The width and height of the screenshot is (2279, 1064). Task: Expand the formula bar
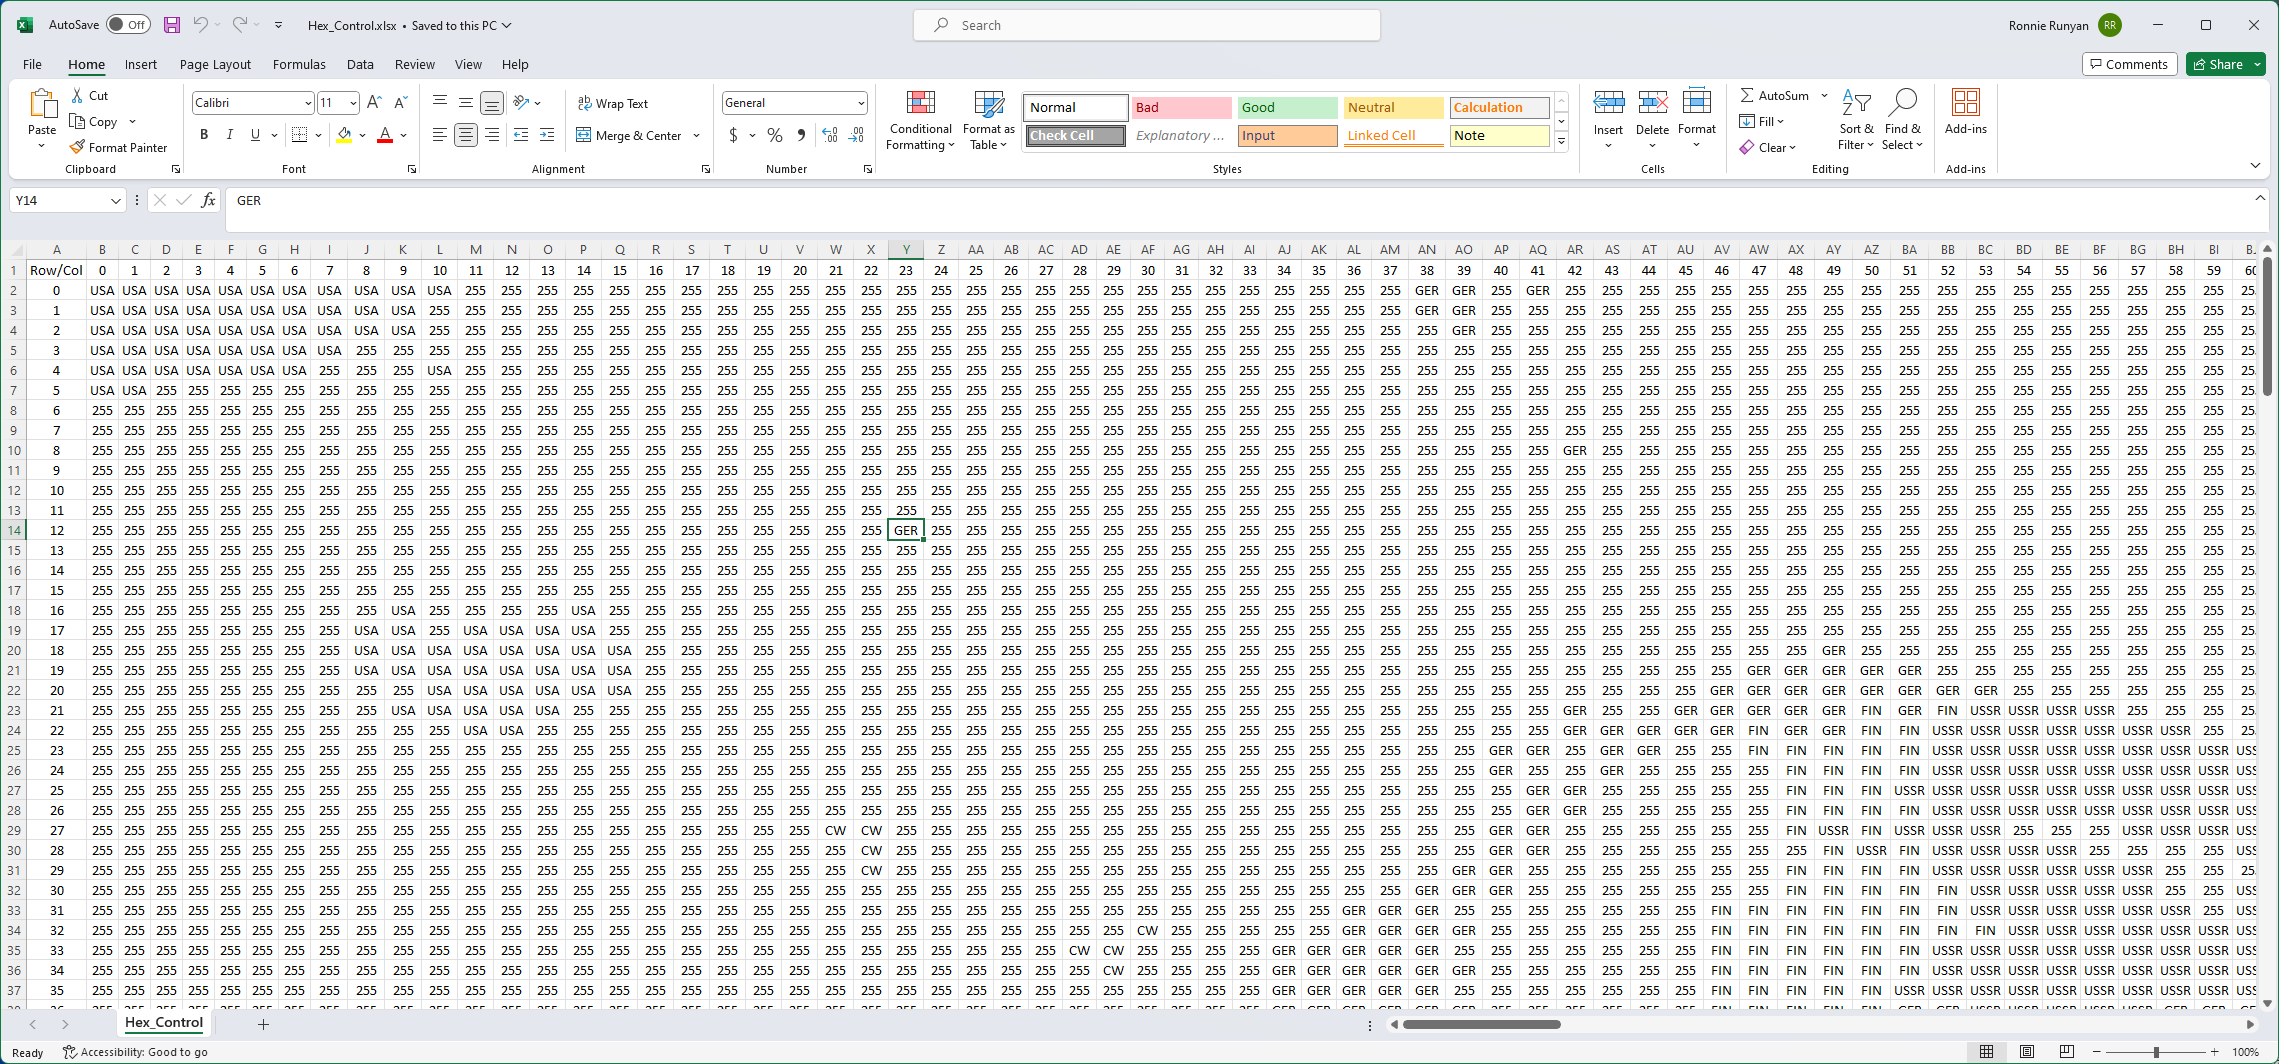point(2260,199)
